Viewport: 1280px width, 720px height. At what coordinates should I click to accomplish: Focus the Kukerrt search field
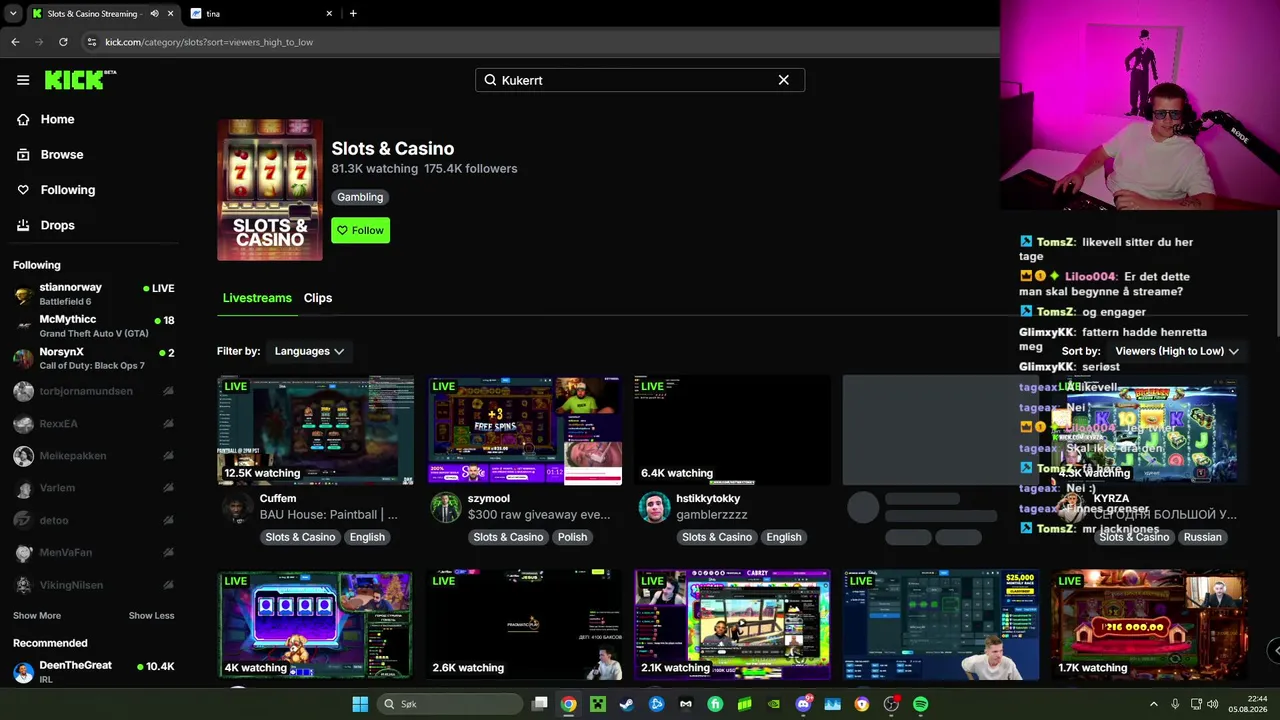tap(640, 80)
